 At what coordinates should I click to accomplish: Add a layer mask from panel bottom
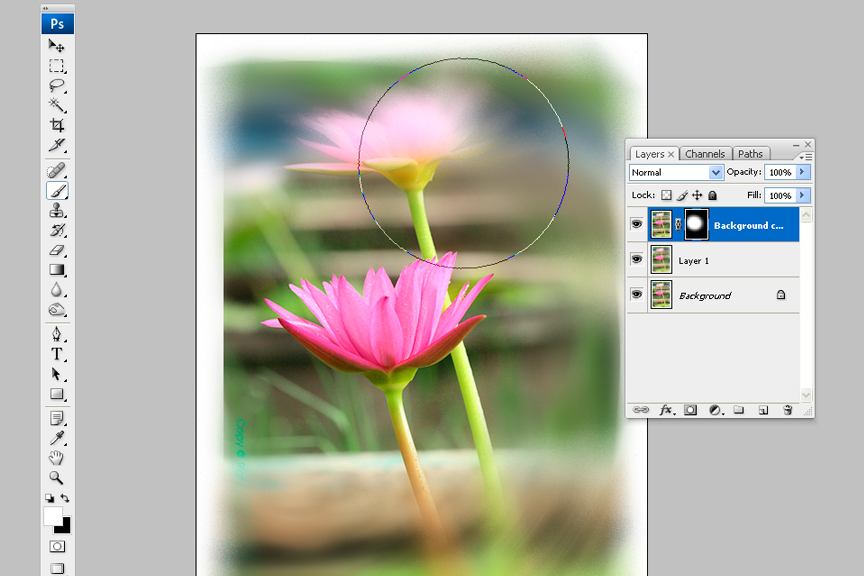[x=691, y=410]
